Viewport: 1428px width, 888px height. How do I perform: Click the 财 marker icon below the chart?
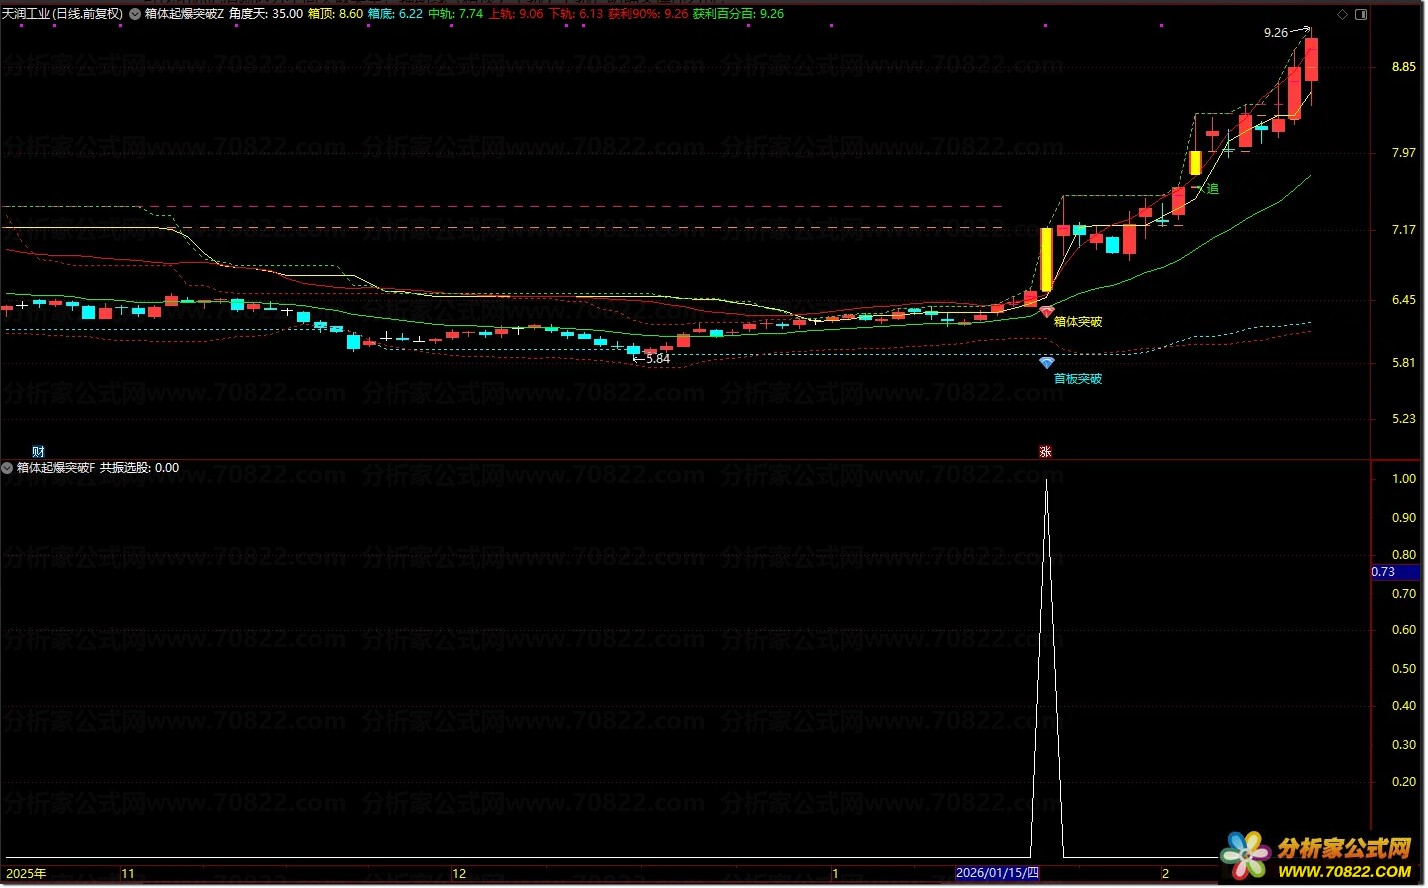(38, 452)
